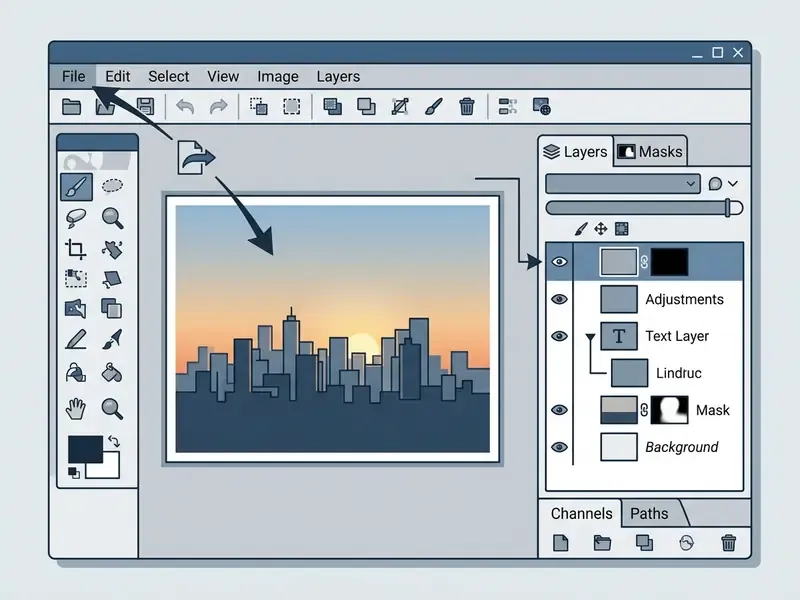This screenshot has height=600, width=800.
Task: Open the View menu
Action: (x=223, y=77)
